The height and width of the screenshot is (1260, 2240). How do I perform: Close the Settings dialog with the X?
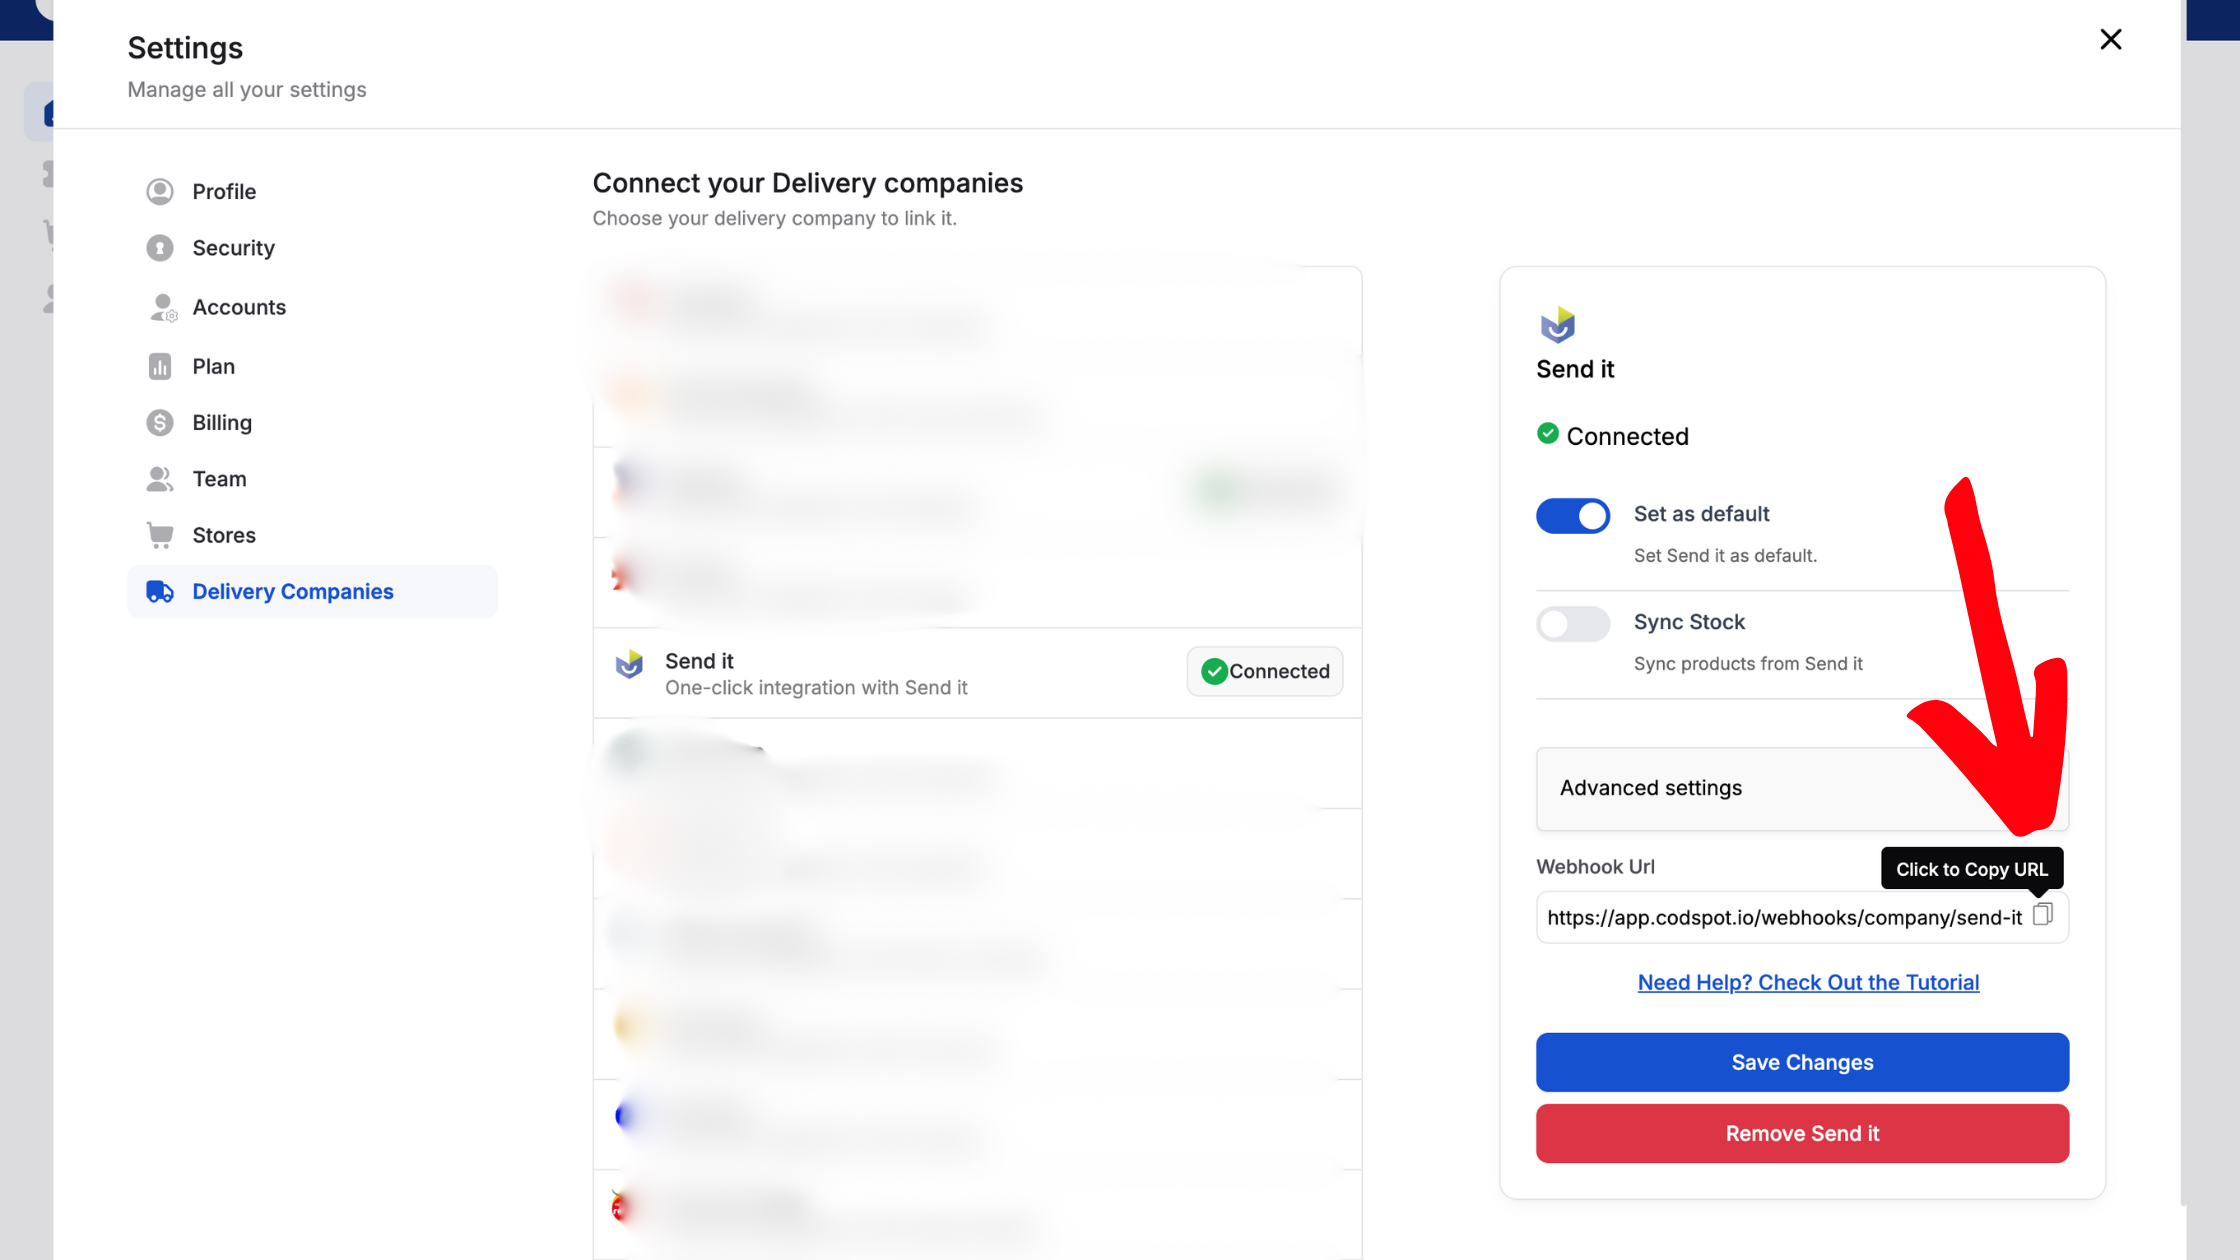pyautogui.click(x=2110, y=39)
